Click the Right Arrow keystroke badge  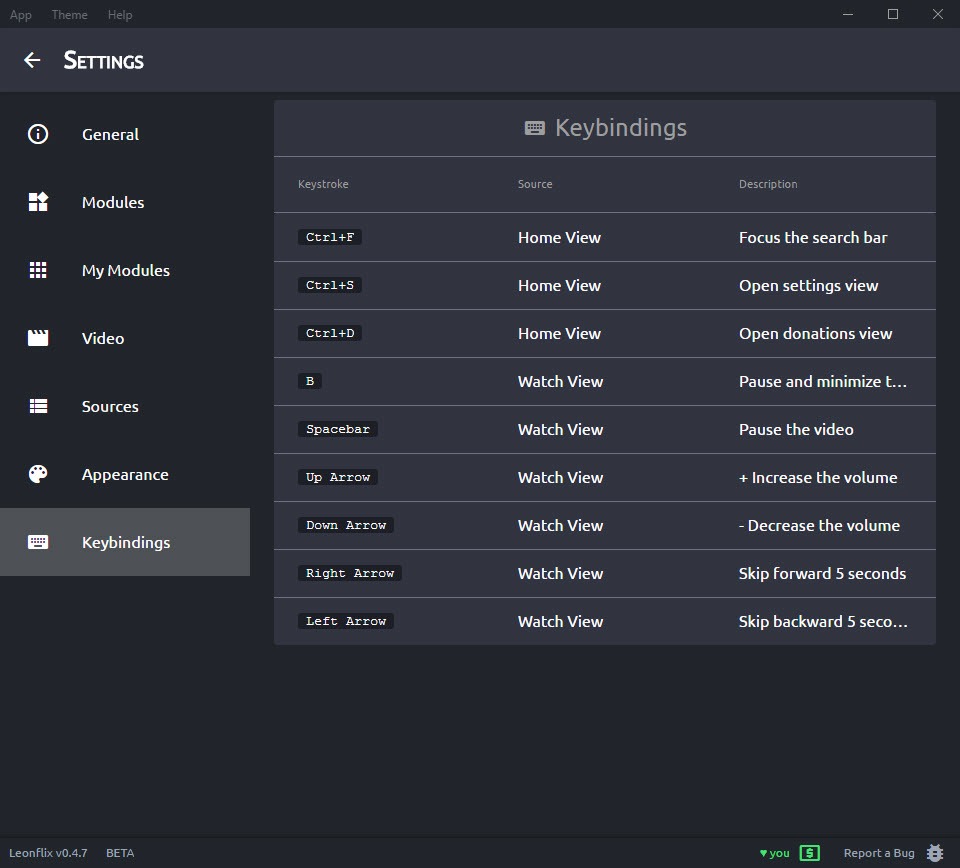350,573
